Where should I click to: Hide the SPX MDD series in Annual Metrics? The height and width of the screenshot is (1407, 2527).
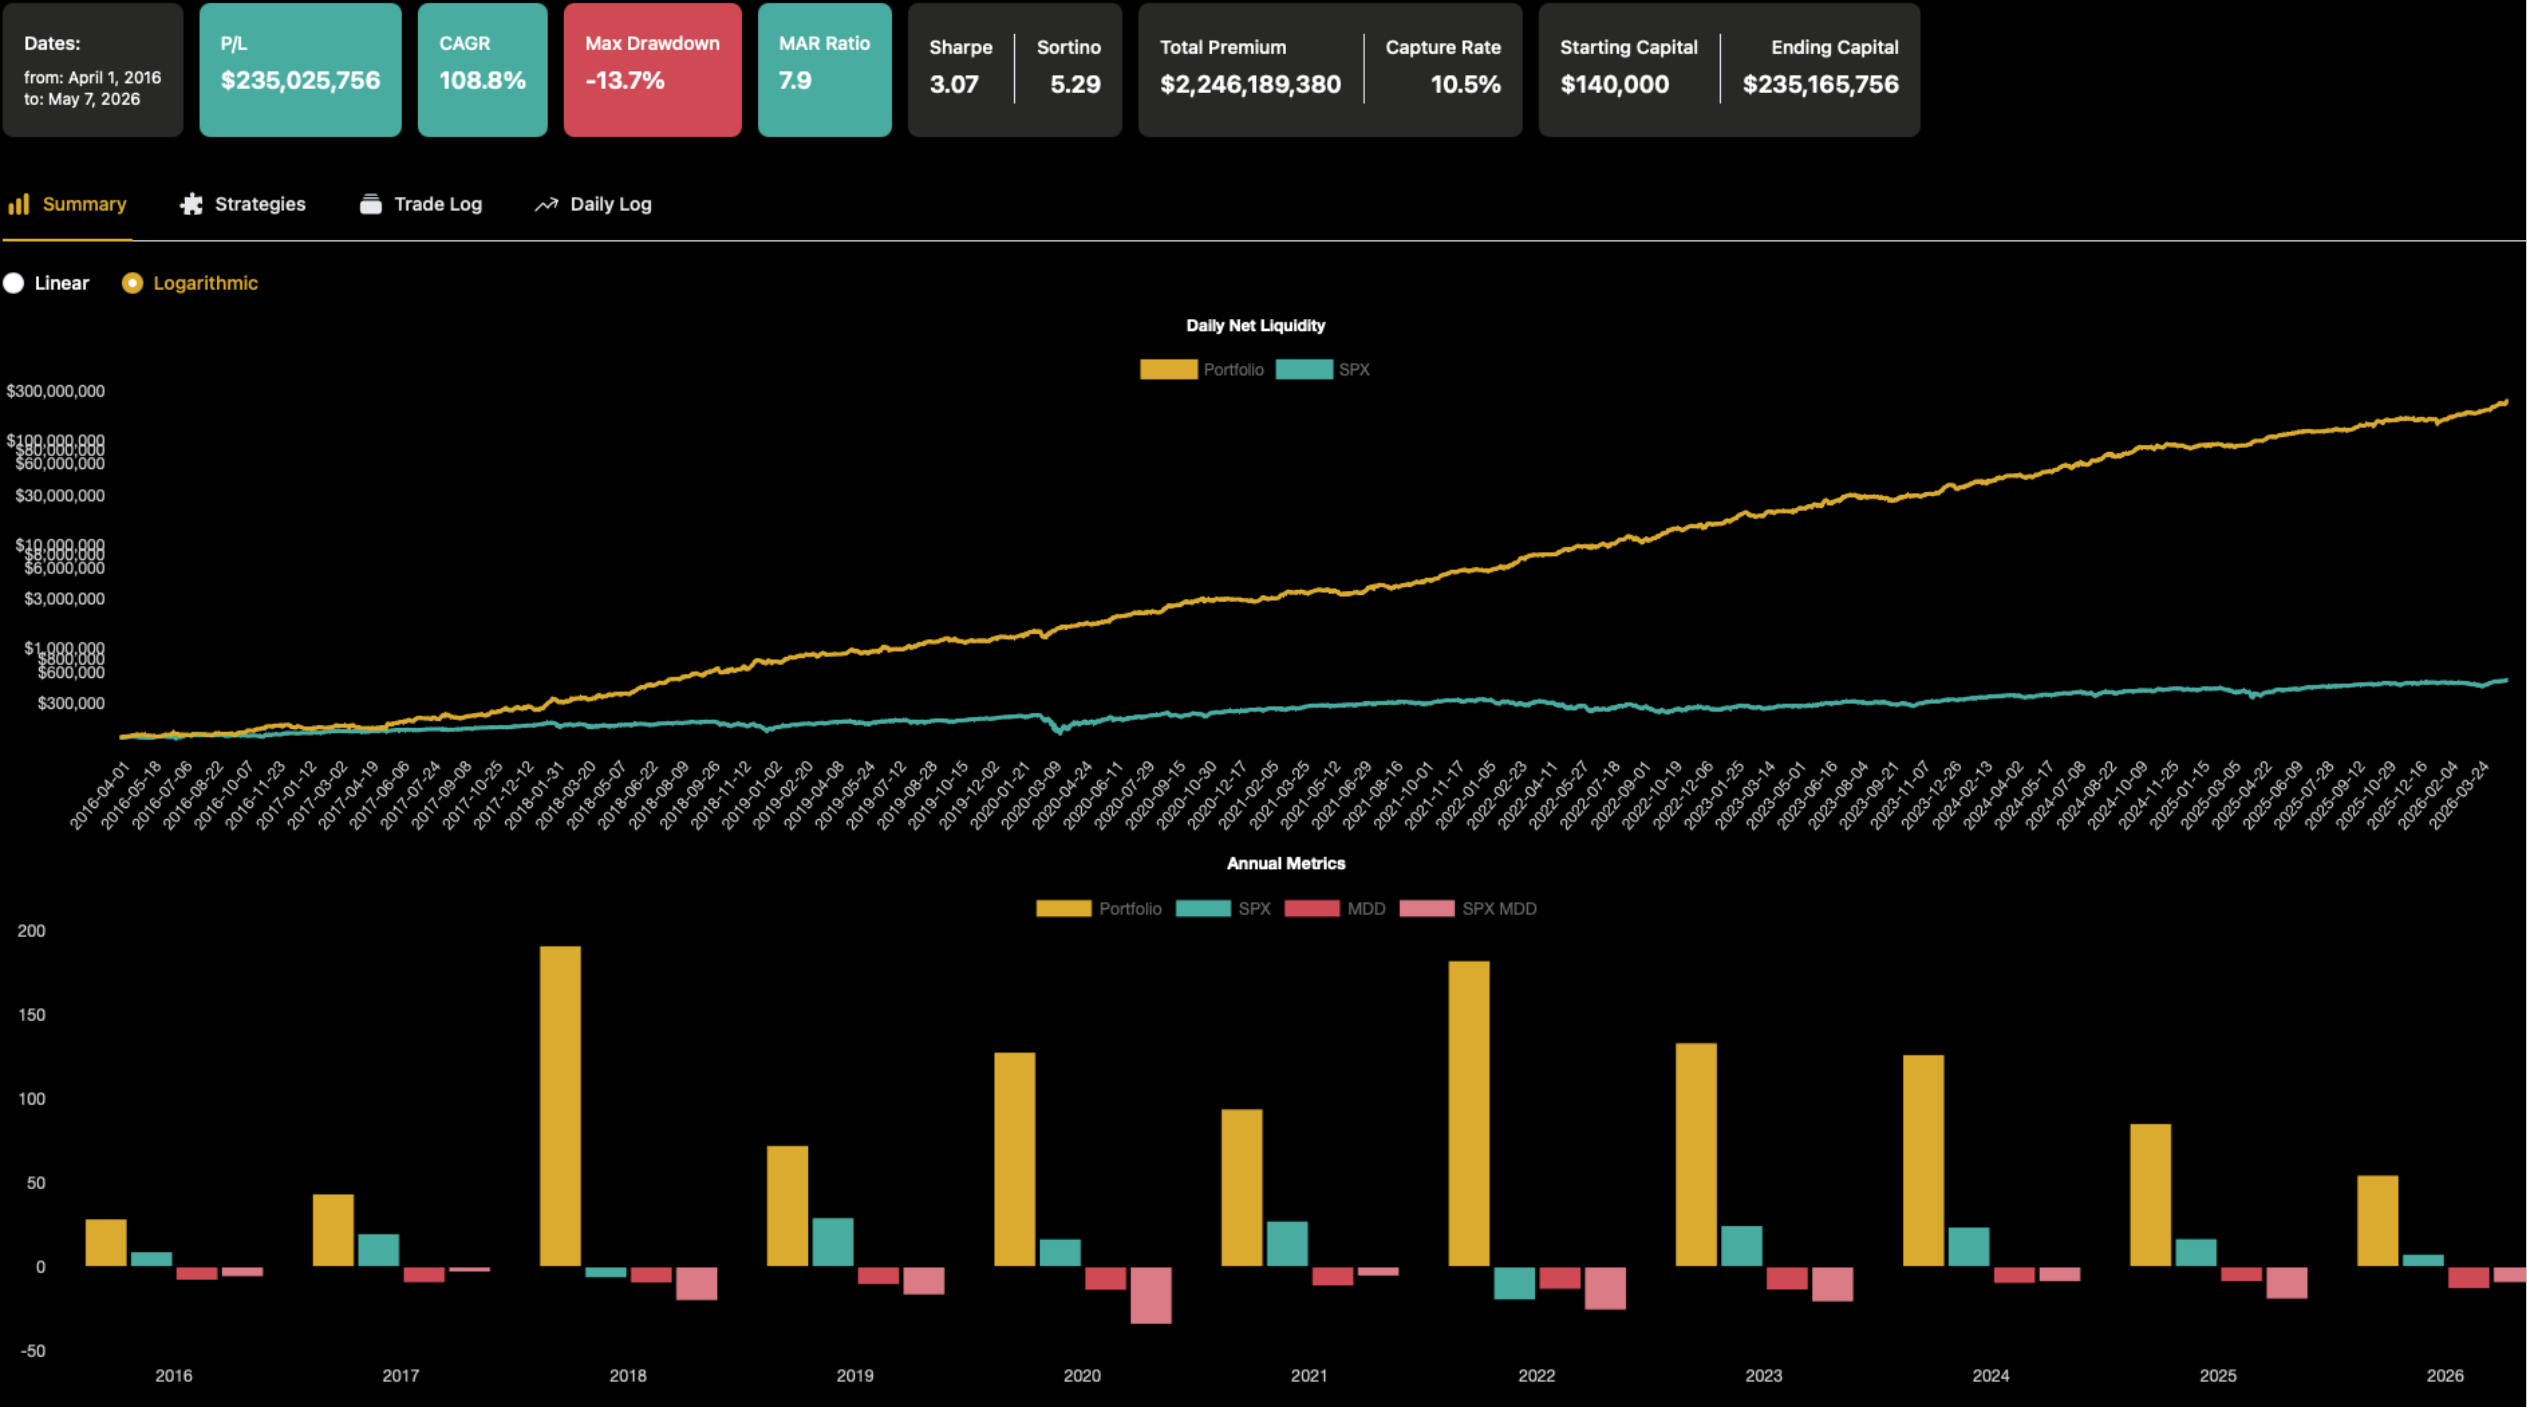(1468, 908)
